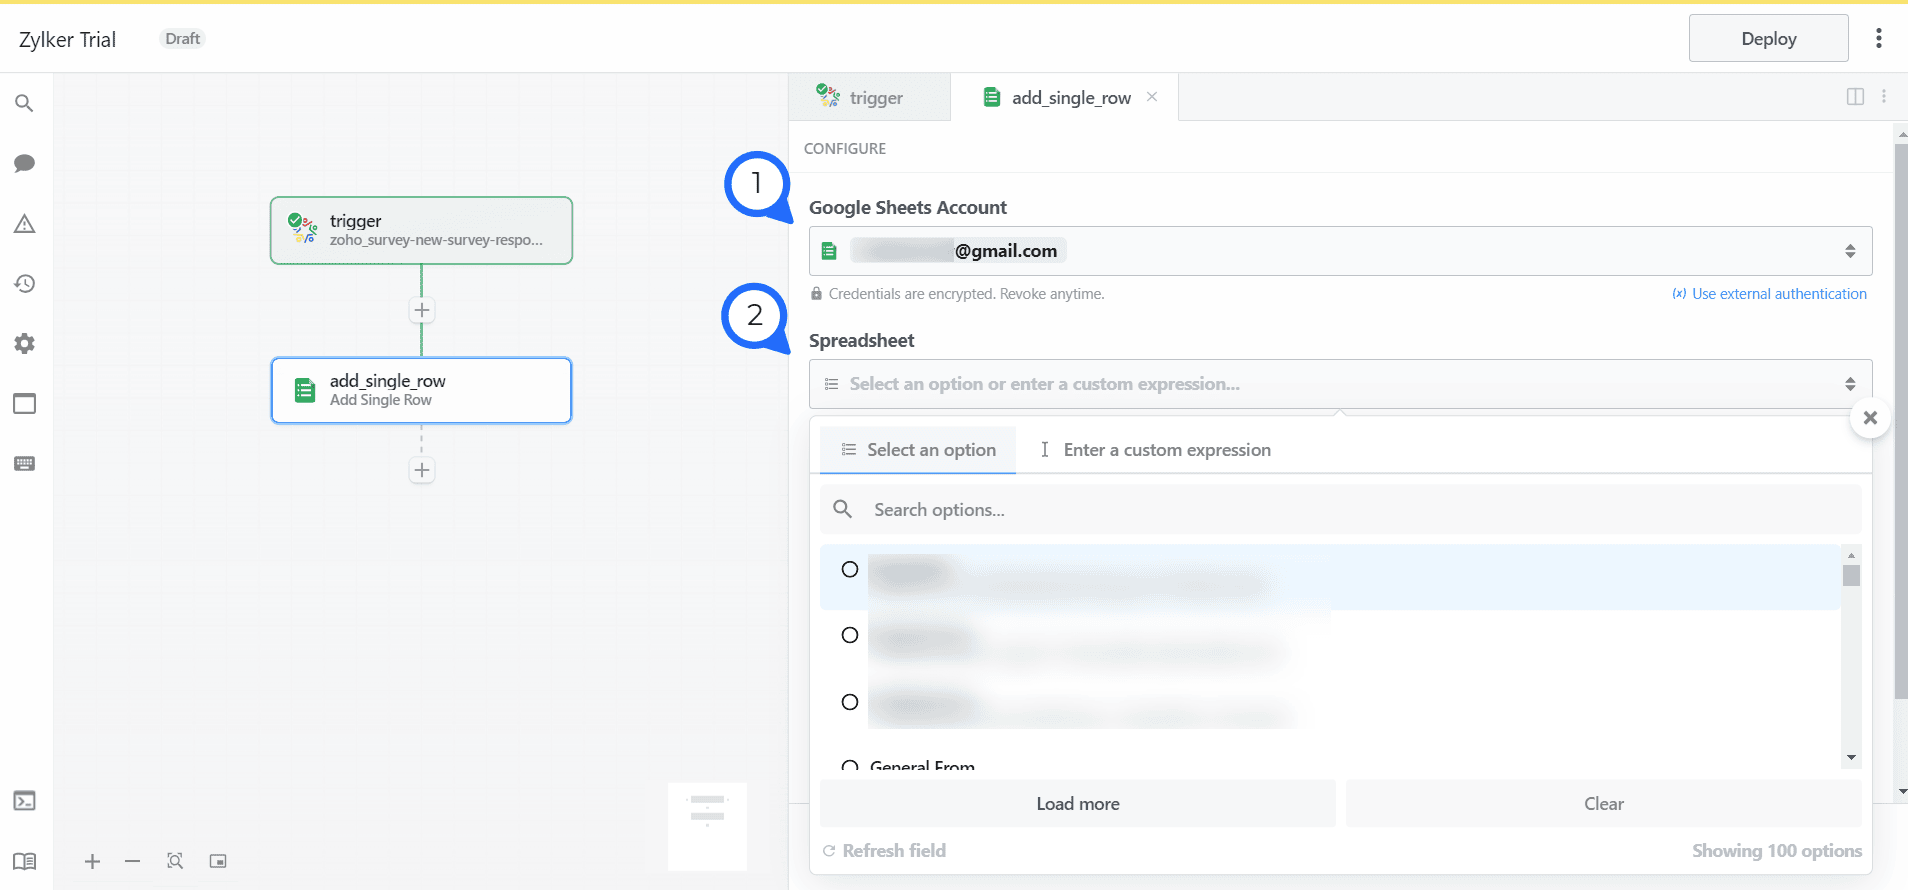
Task: Click the search icon in left sidebar
Action: click(x=24, y=103)
